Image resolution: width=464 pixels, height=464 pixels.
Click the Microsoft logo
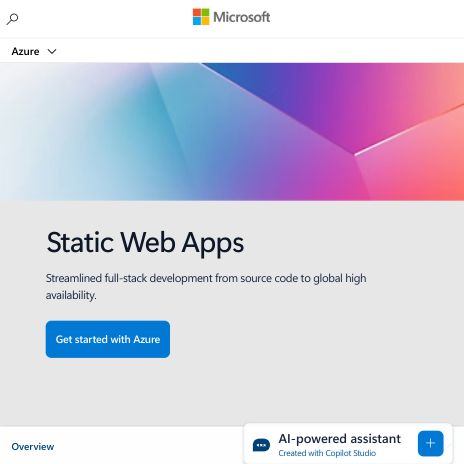tap(232, 17)
